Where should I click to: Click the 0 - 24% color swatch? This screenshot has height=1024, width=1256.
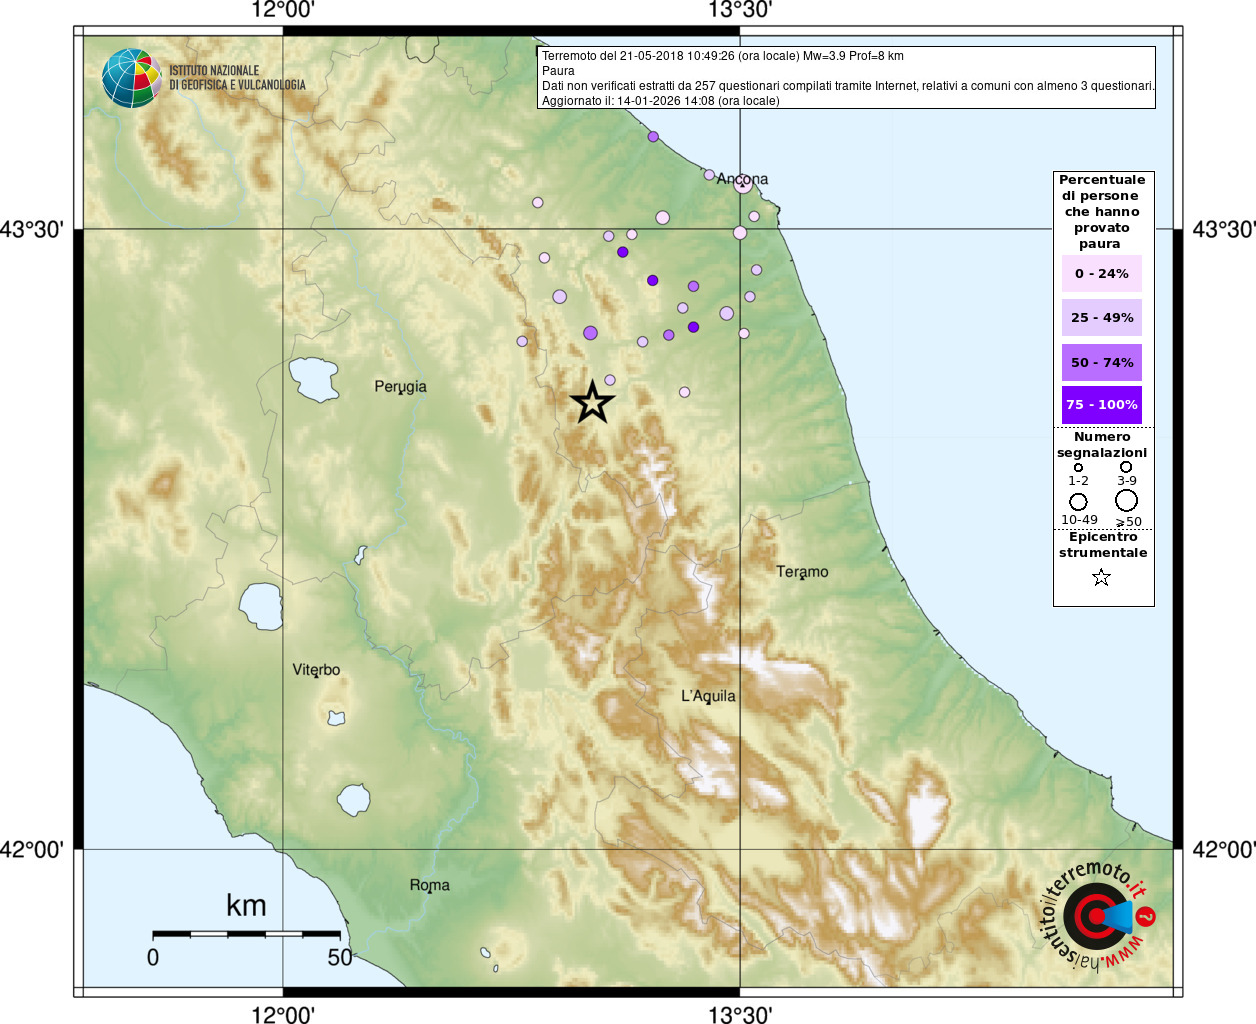coord(1101,273)
